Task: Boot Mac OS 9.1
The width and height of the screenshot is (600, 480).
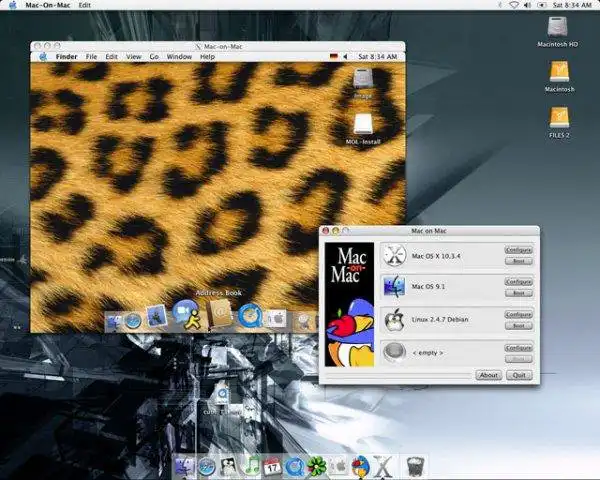Action: coord(518,293)
